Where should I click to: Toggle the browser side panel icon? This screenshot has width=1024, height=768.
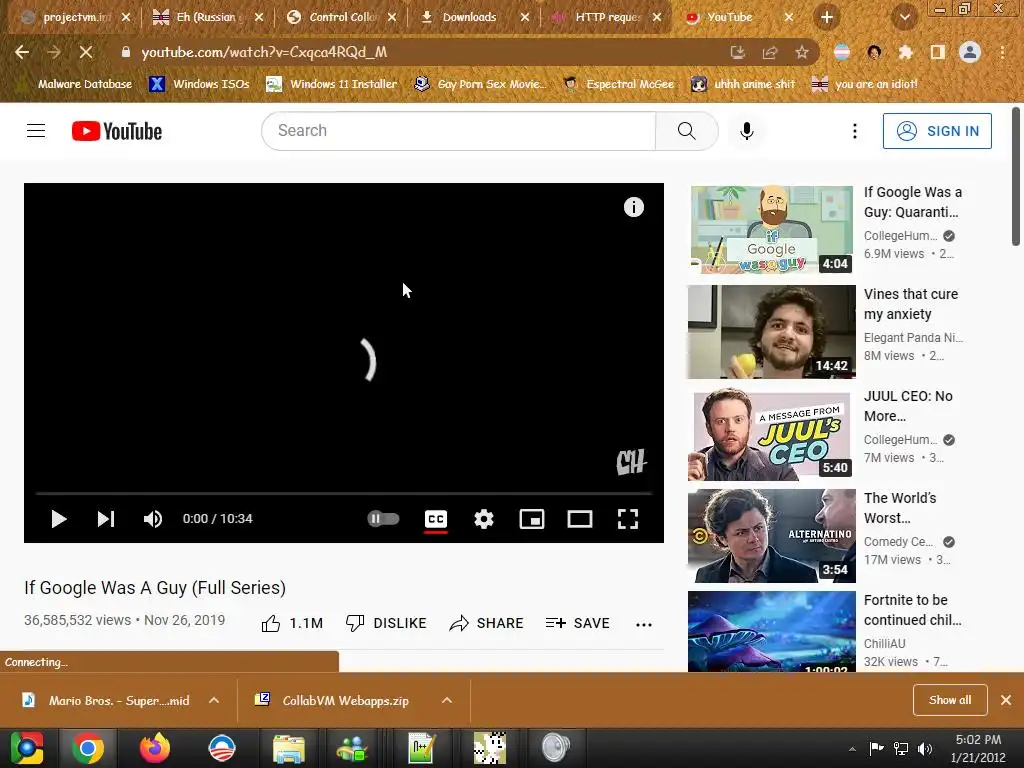point(937,52)
